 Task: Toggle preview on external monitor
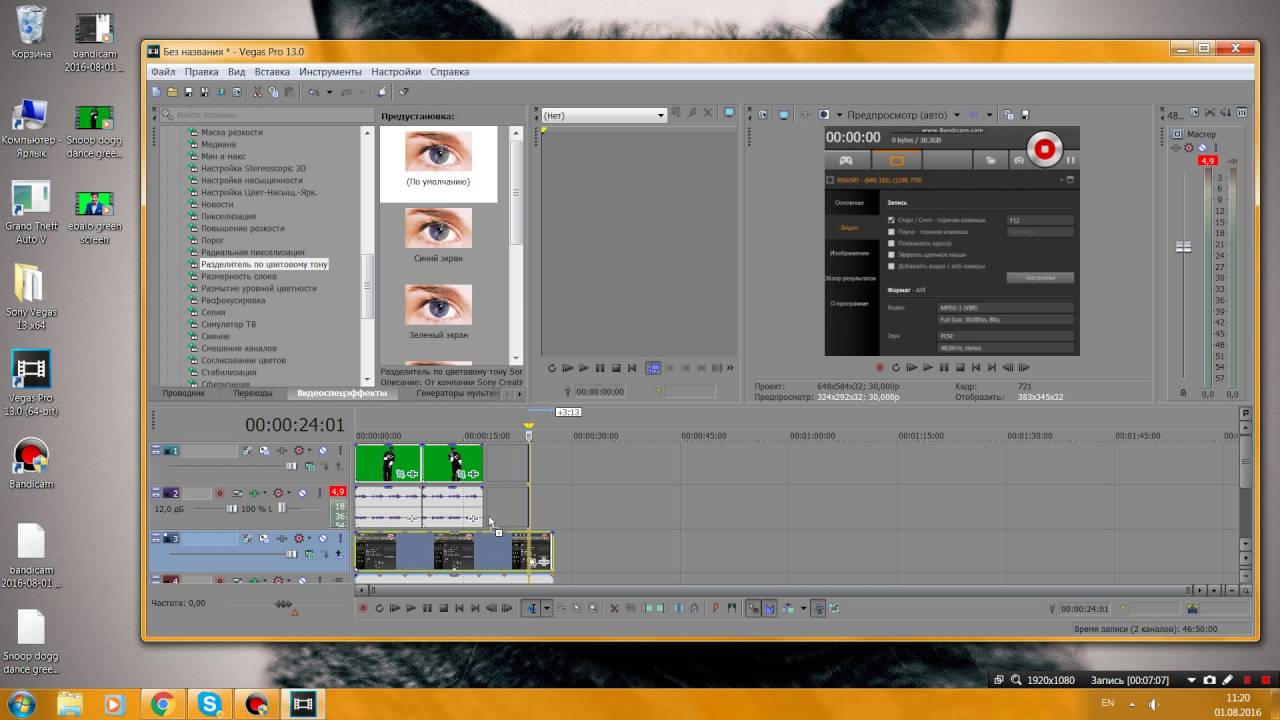tap(786, 115)
